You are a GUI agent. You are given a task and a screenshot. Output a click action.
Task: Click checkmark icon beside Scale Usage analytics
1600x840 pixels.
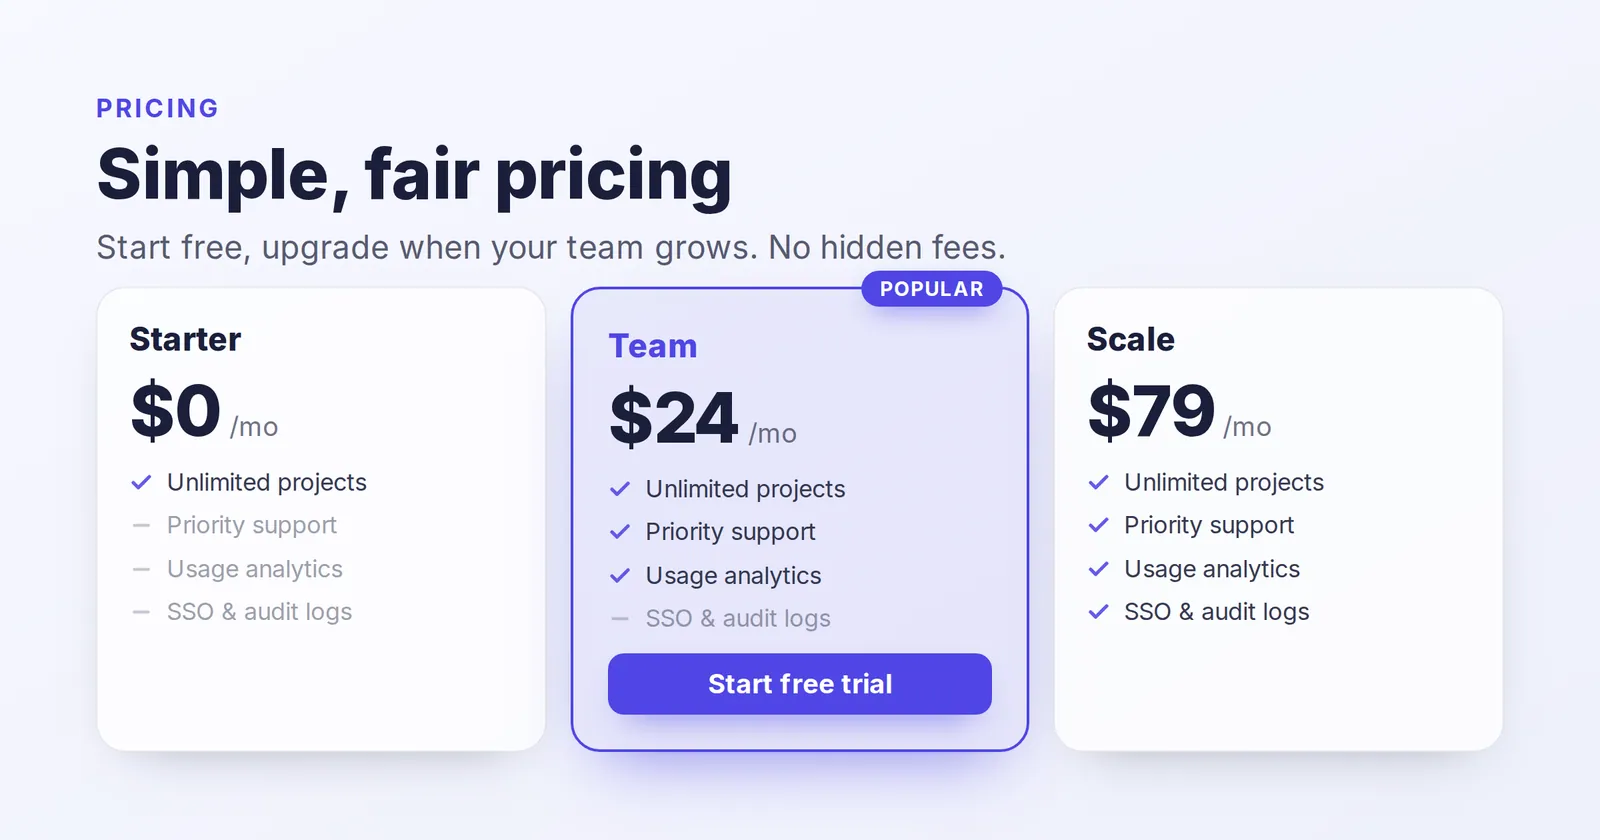tap(1098, 569)
